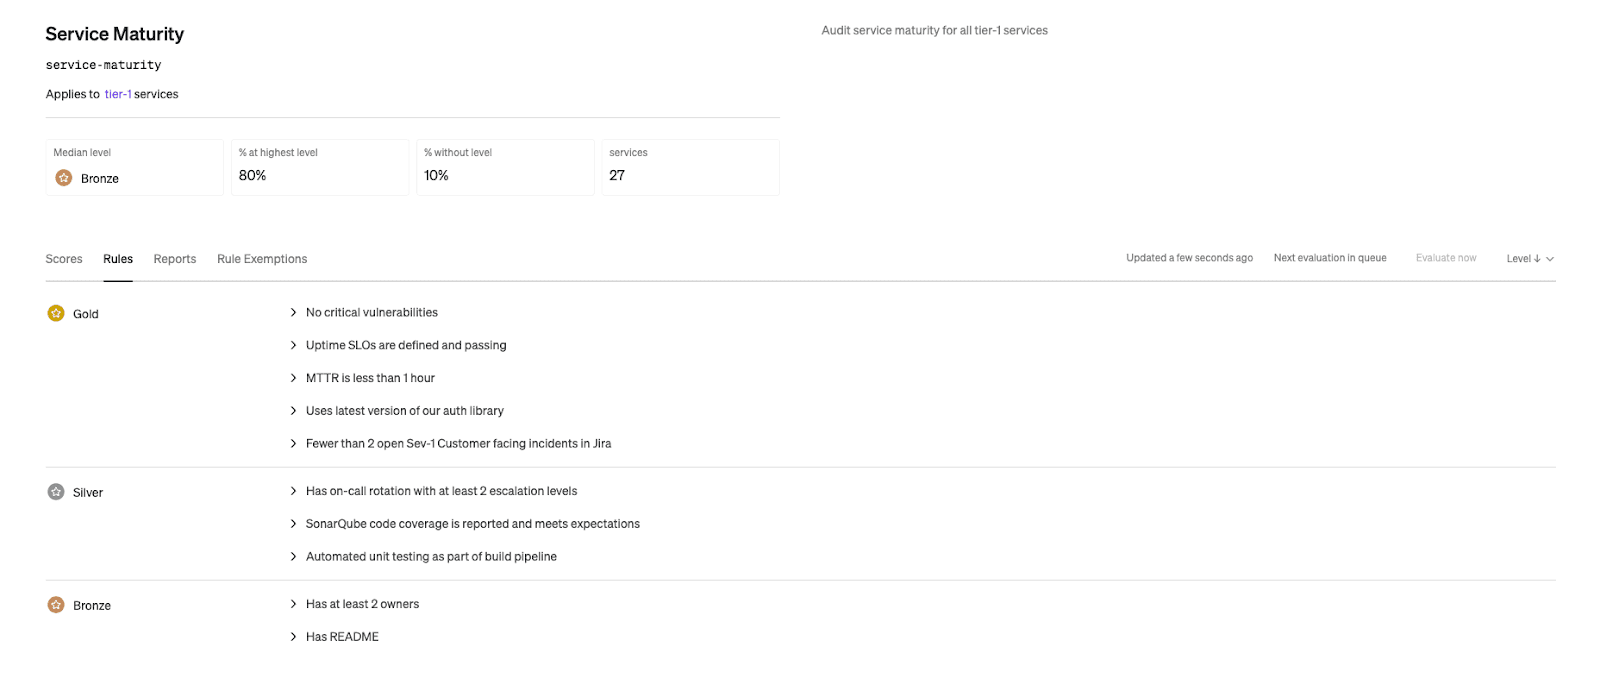Screen dimensions: 1600x697
Task: Click the Bronze medal icon in rules list
Action: (x=56, y=605)
